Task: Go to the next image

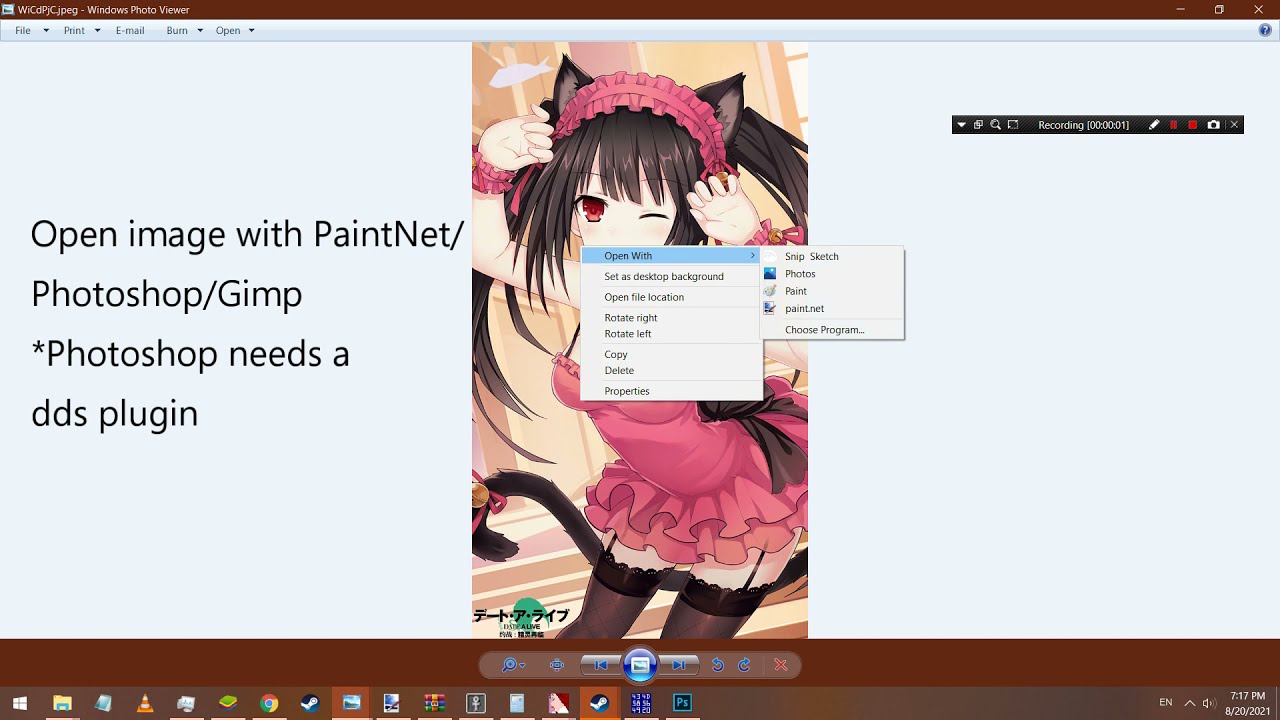Action: coord(679,665)
